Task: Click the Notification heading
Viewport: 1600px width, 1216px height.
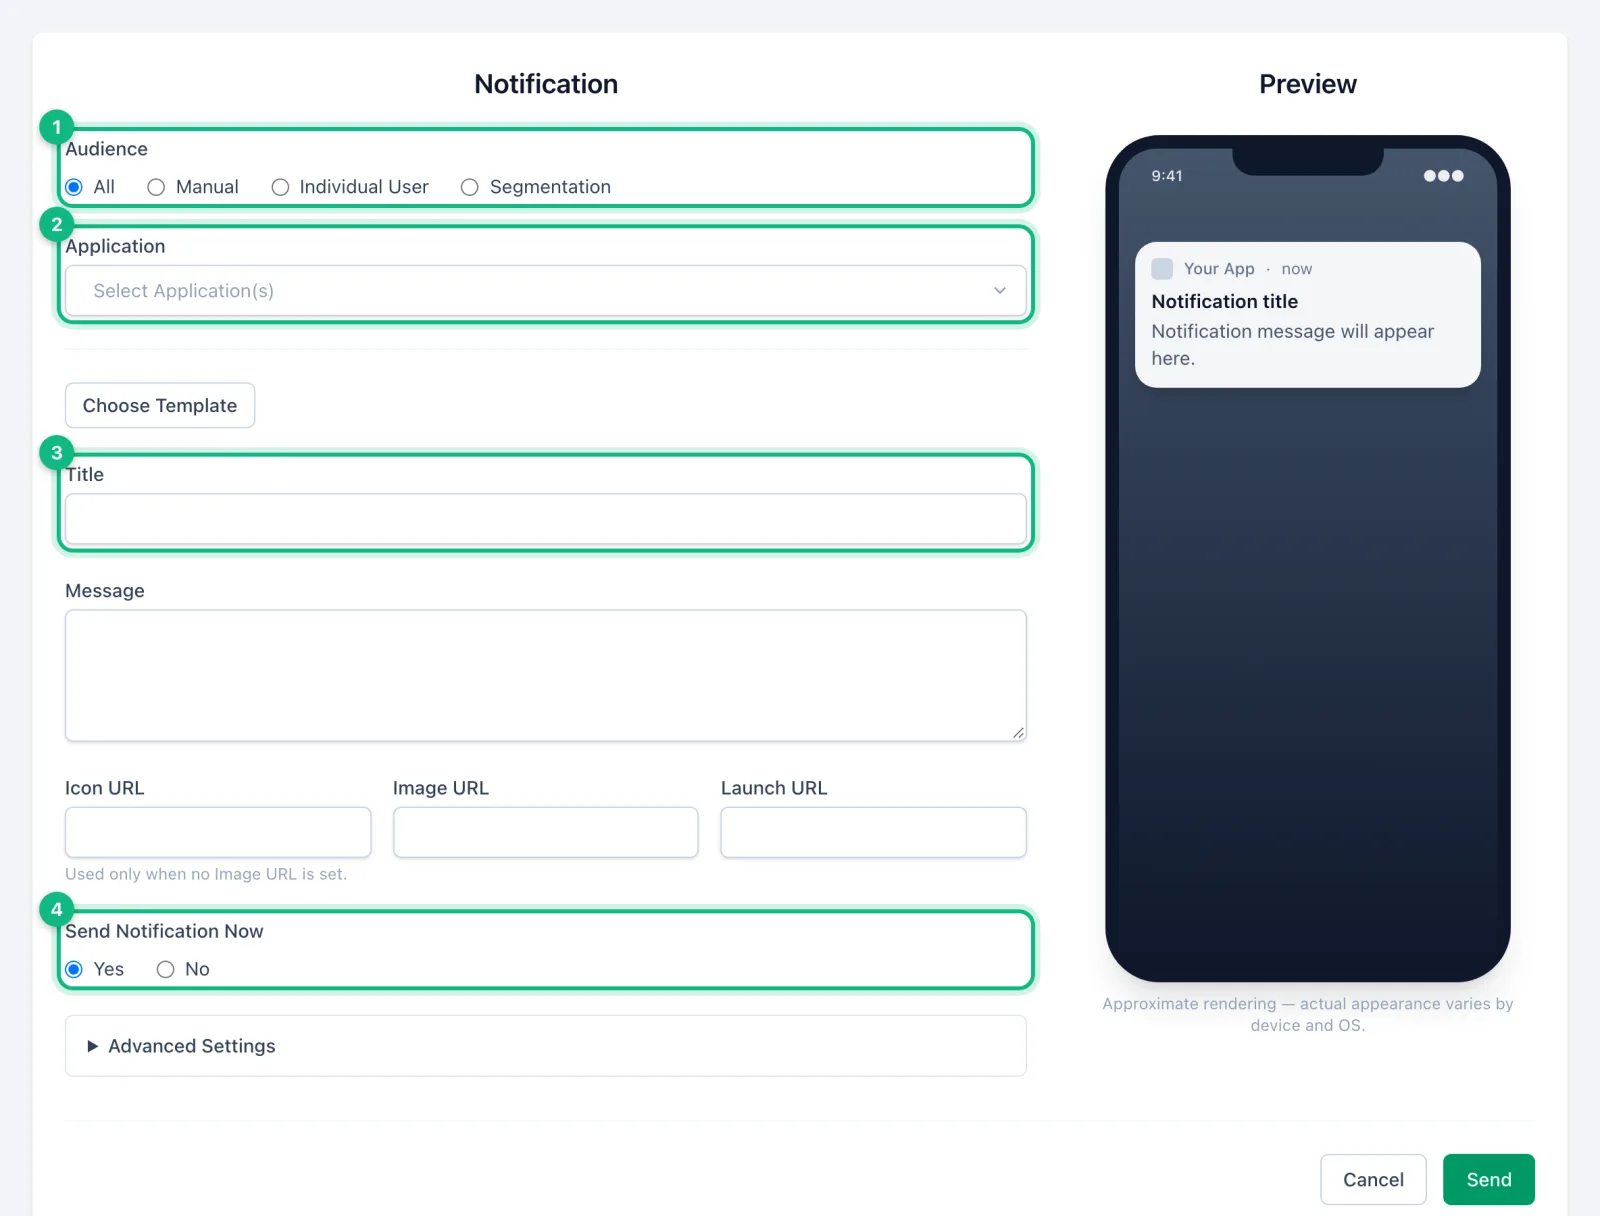Action: coord(546,84)
